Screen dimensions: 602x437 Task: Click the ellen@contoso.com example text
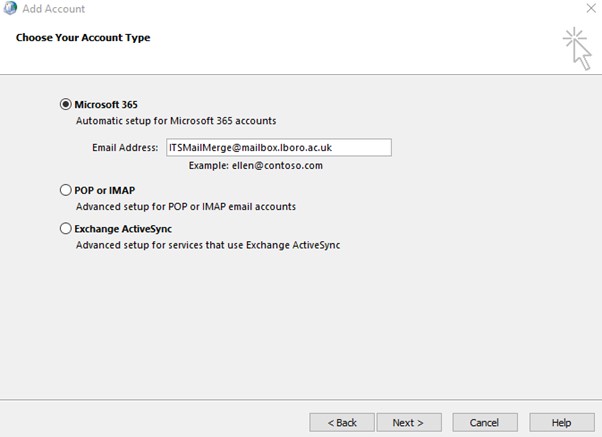[x=255, y=166]
